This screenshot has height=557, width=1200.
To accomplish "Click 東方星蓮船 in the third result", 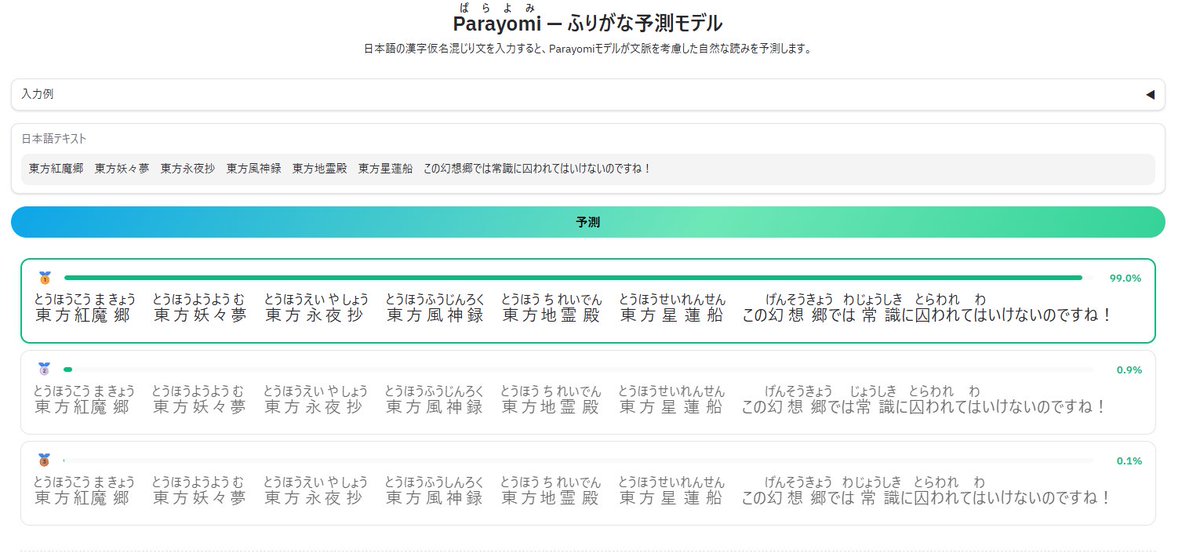I will [x=672, y=490].
